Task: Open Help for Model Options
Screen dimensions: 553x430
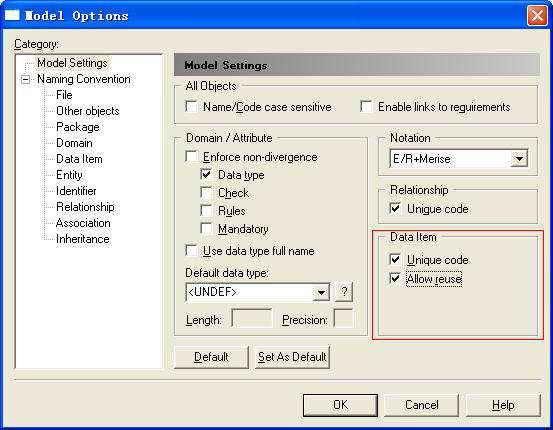Action: (503, 405)
